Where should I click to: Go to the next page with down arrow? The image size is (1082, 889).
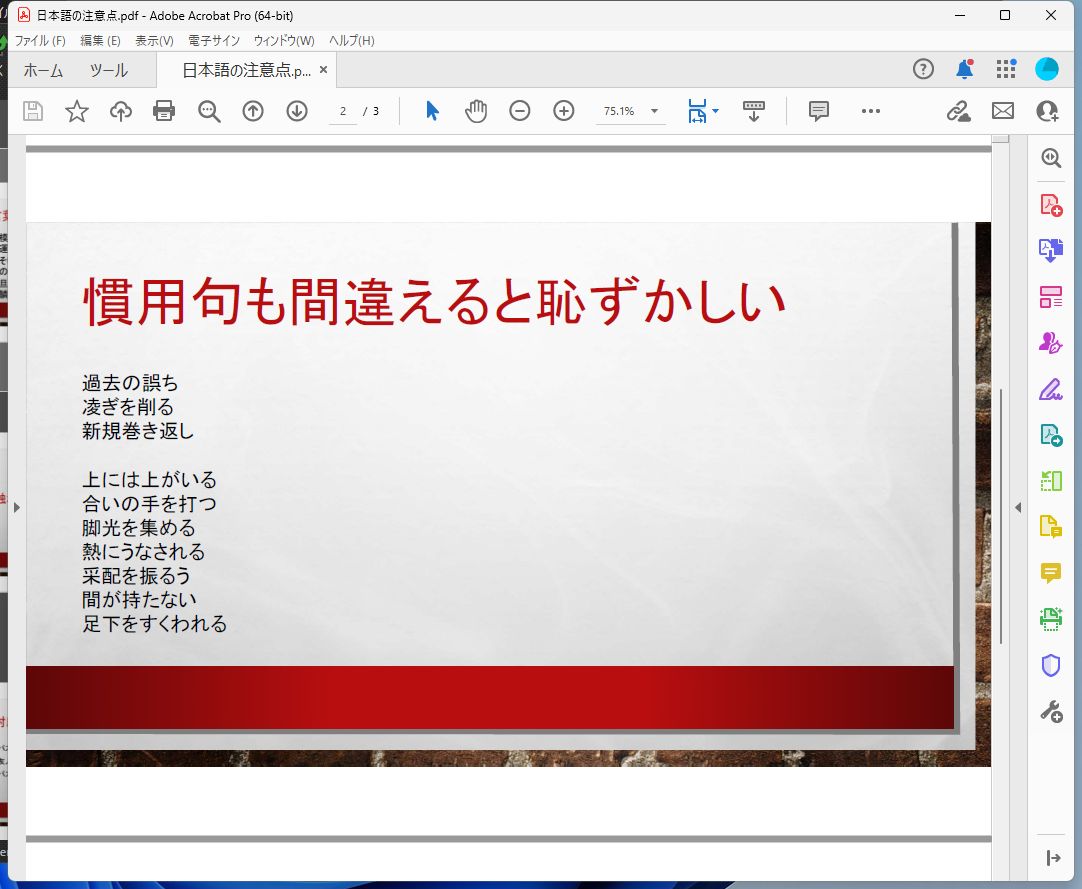coord(297,111)
